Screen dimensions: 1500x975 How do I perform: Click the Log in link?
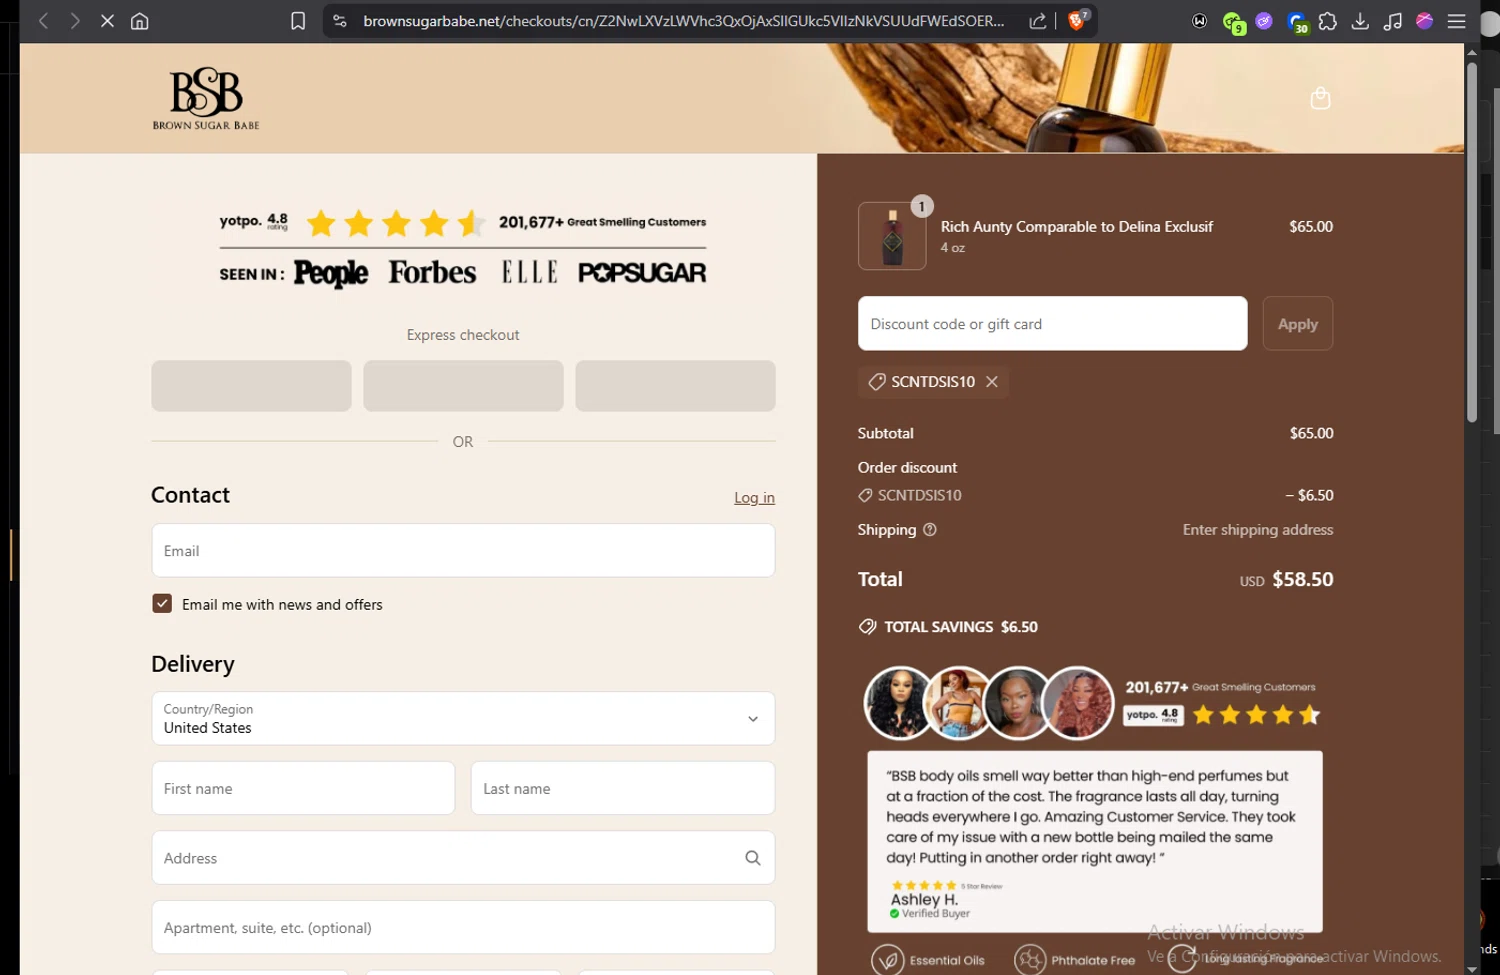click(754, 498)
